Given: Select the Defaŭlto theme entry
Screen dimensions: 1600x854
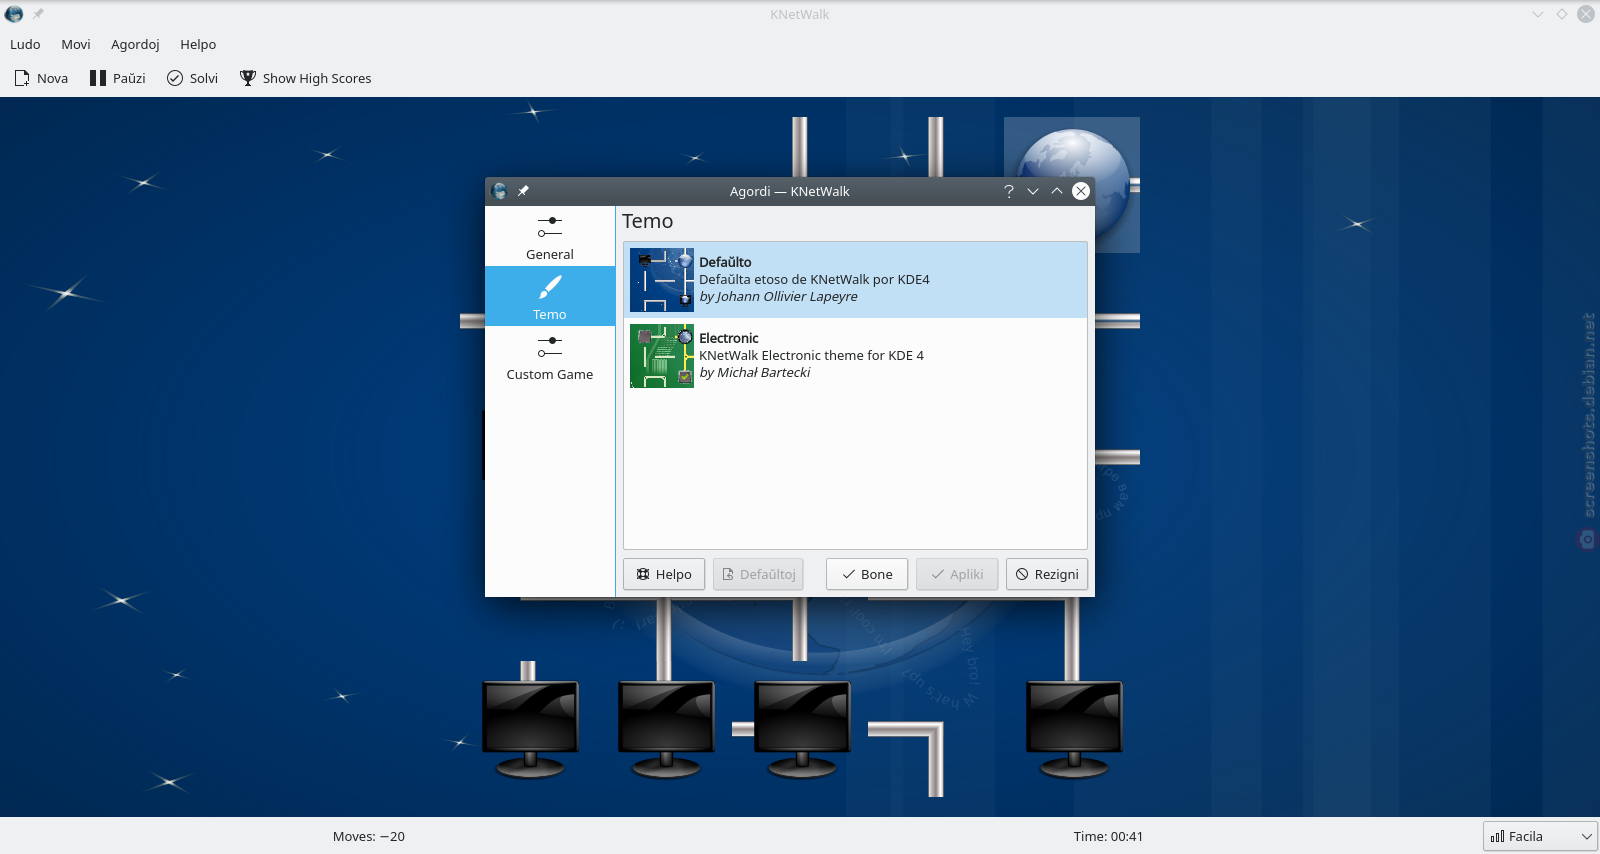Looking at the screenshot, I should pos(855,280).
